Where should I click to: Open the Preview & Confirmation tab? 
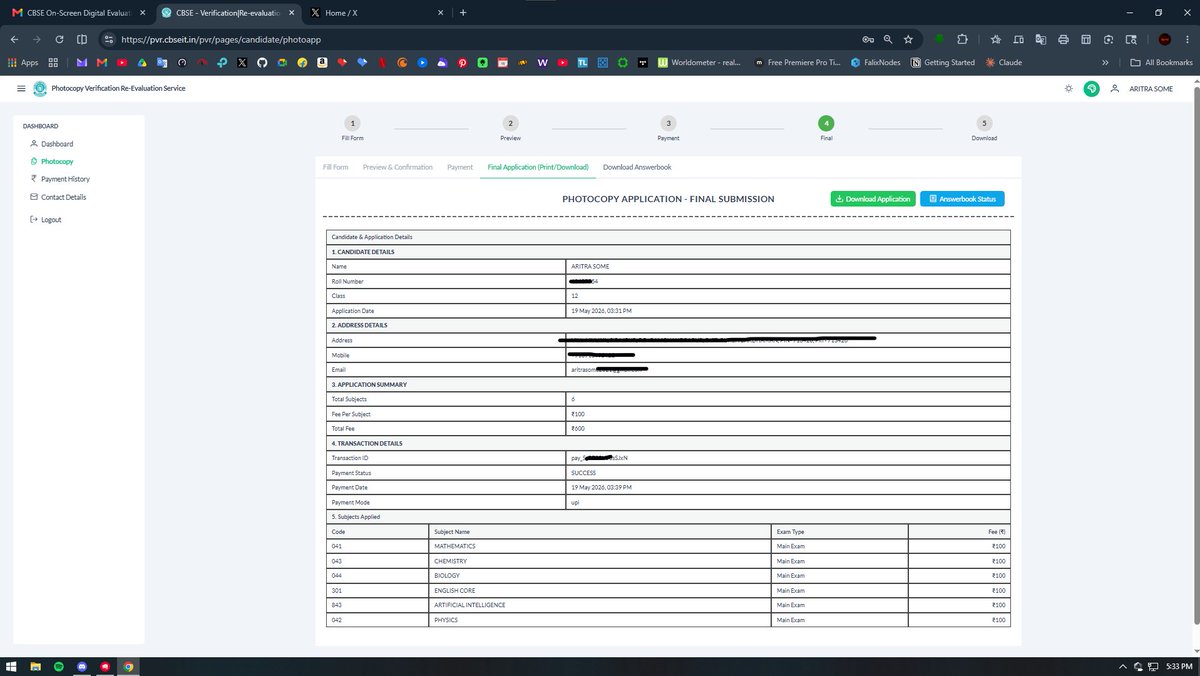(398, 167)
